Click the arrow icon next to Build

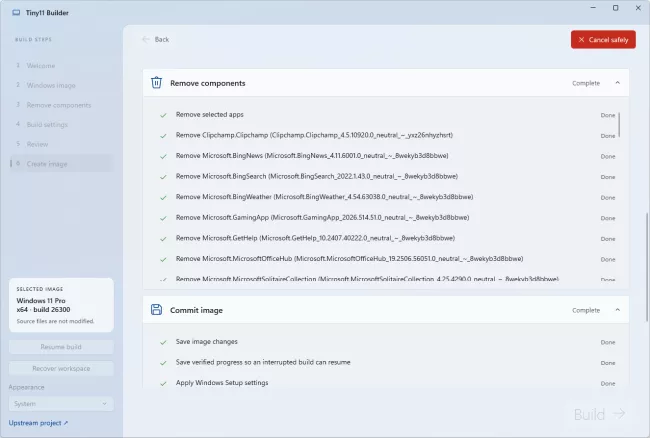point(619,414)
